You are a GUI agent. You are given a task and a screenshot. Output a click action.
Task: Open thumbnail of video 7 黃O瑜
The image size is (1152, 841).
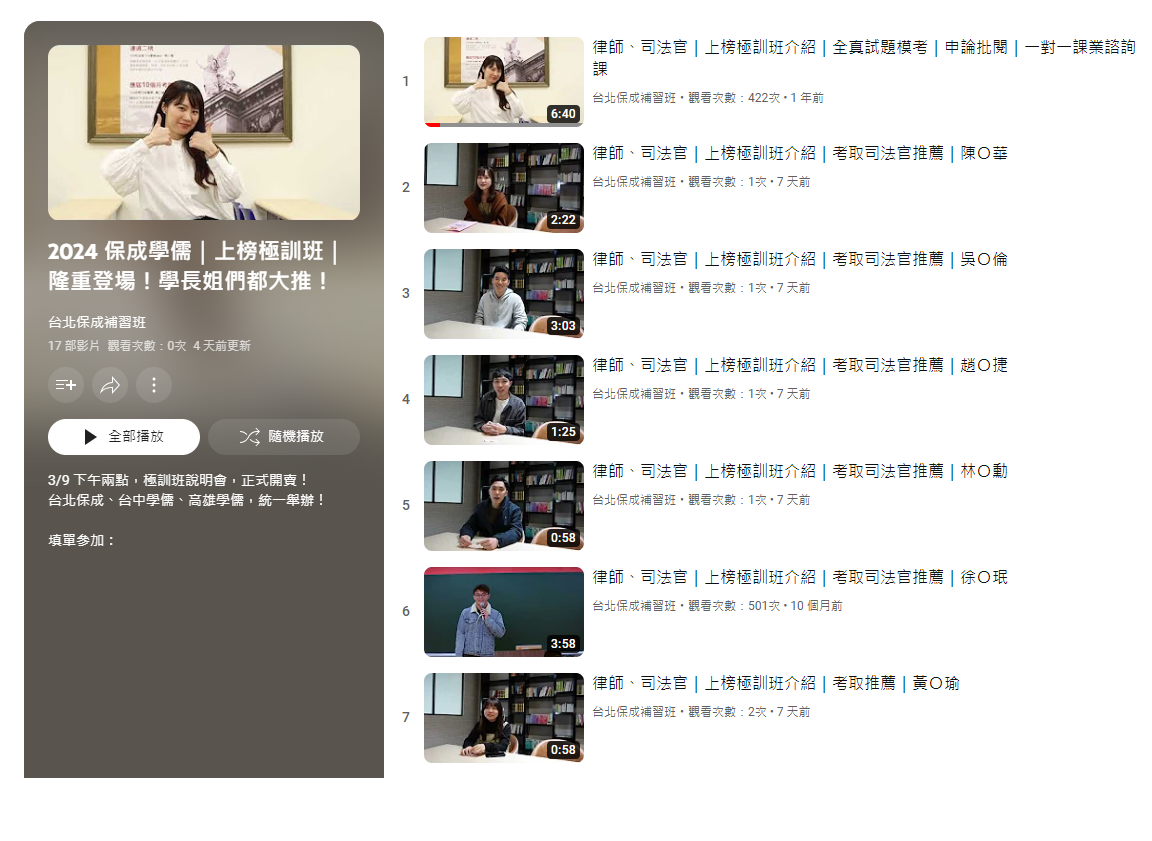[504, 718]
